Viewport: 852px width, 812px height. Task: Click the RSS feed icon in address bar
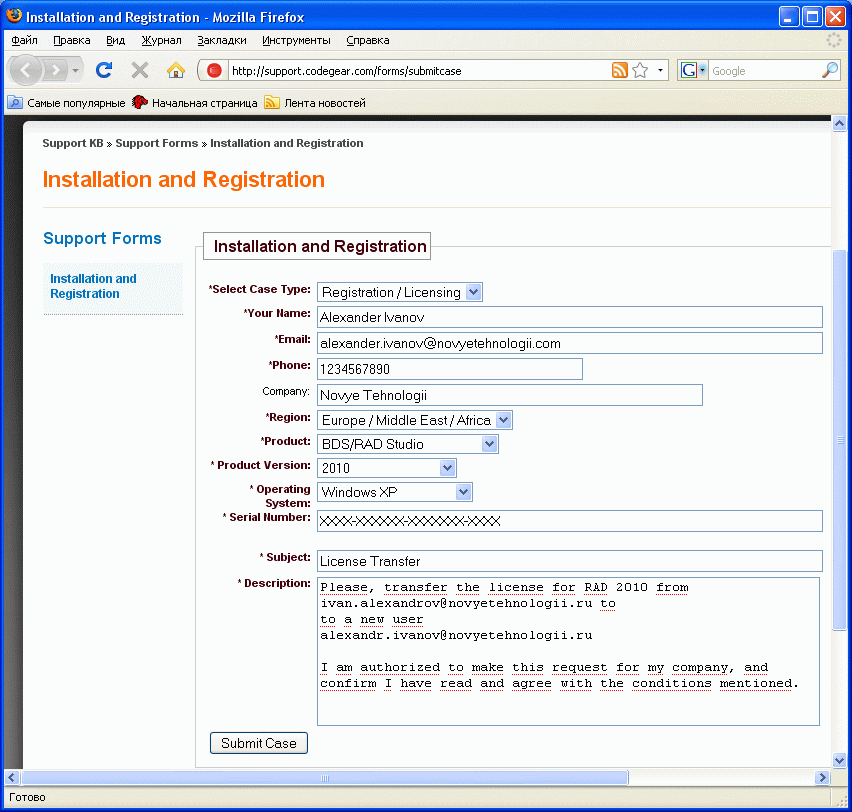tap(619, 70)
